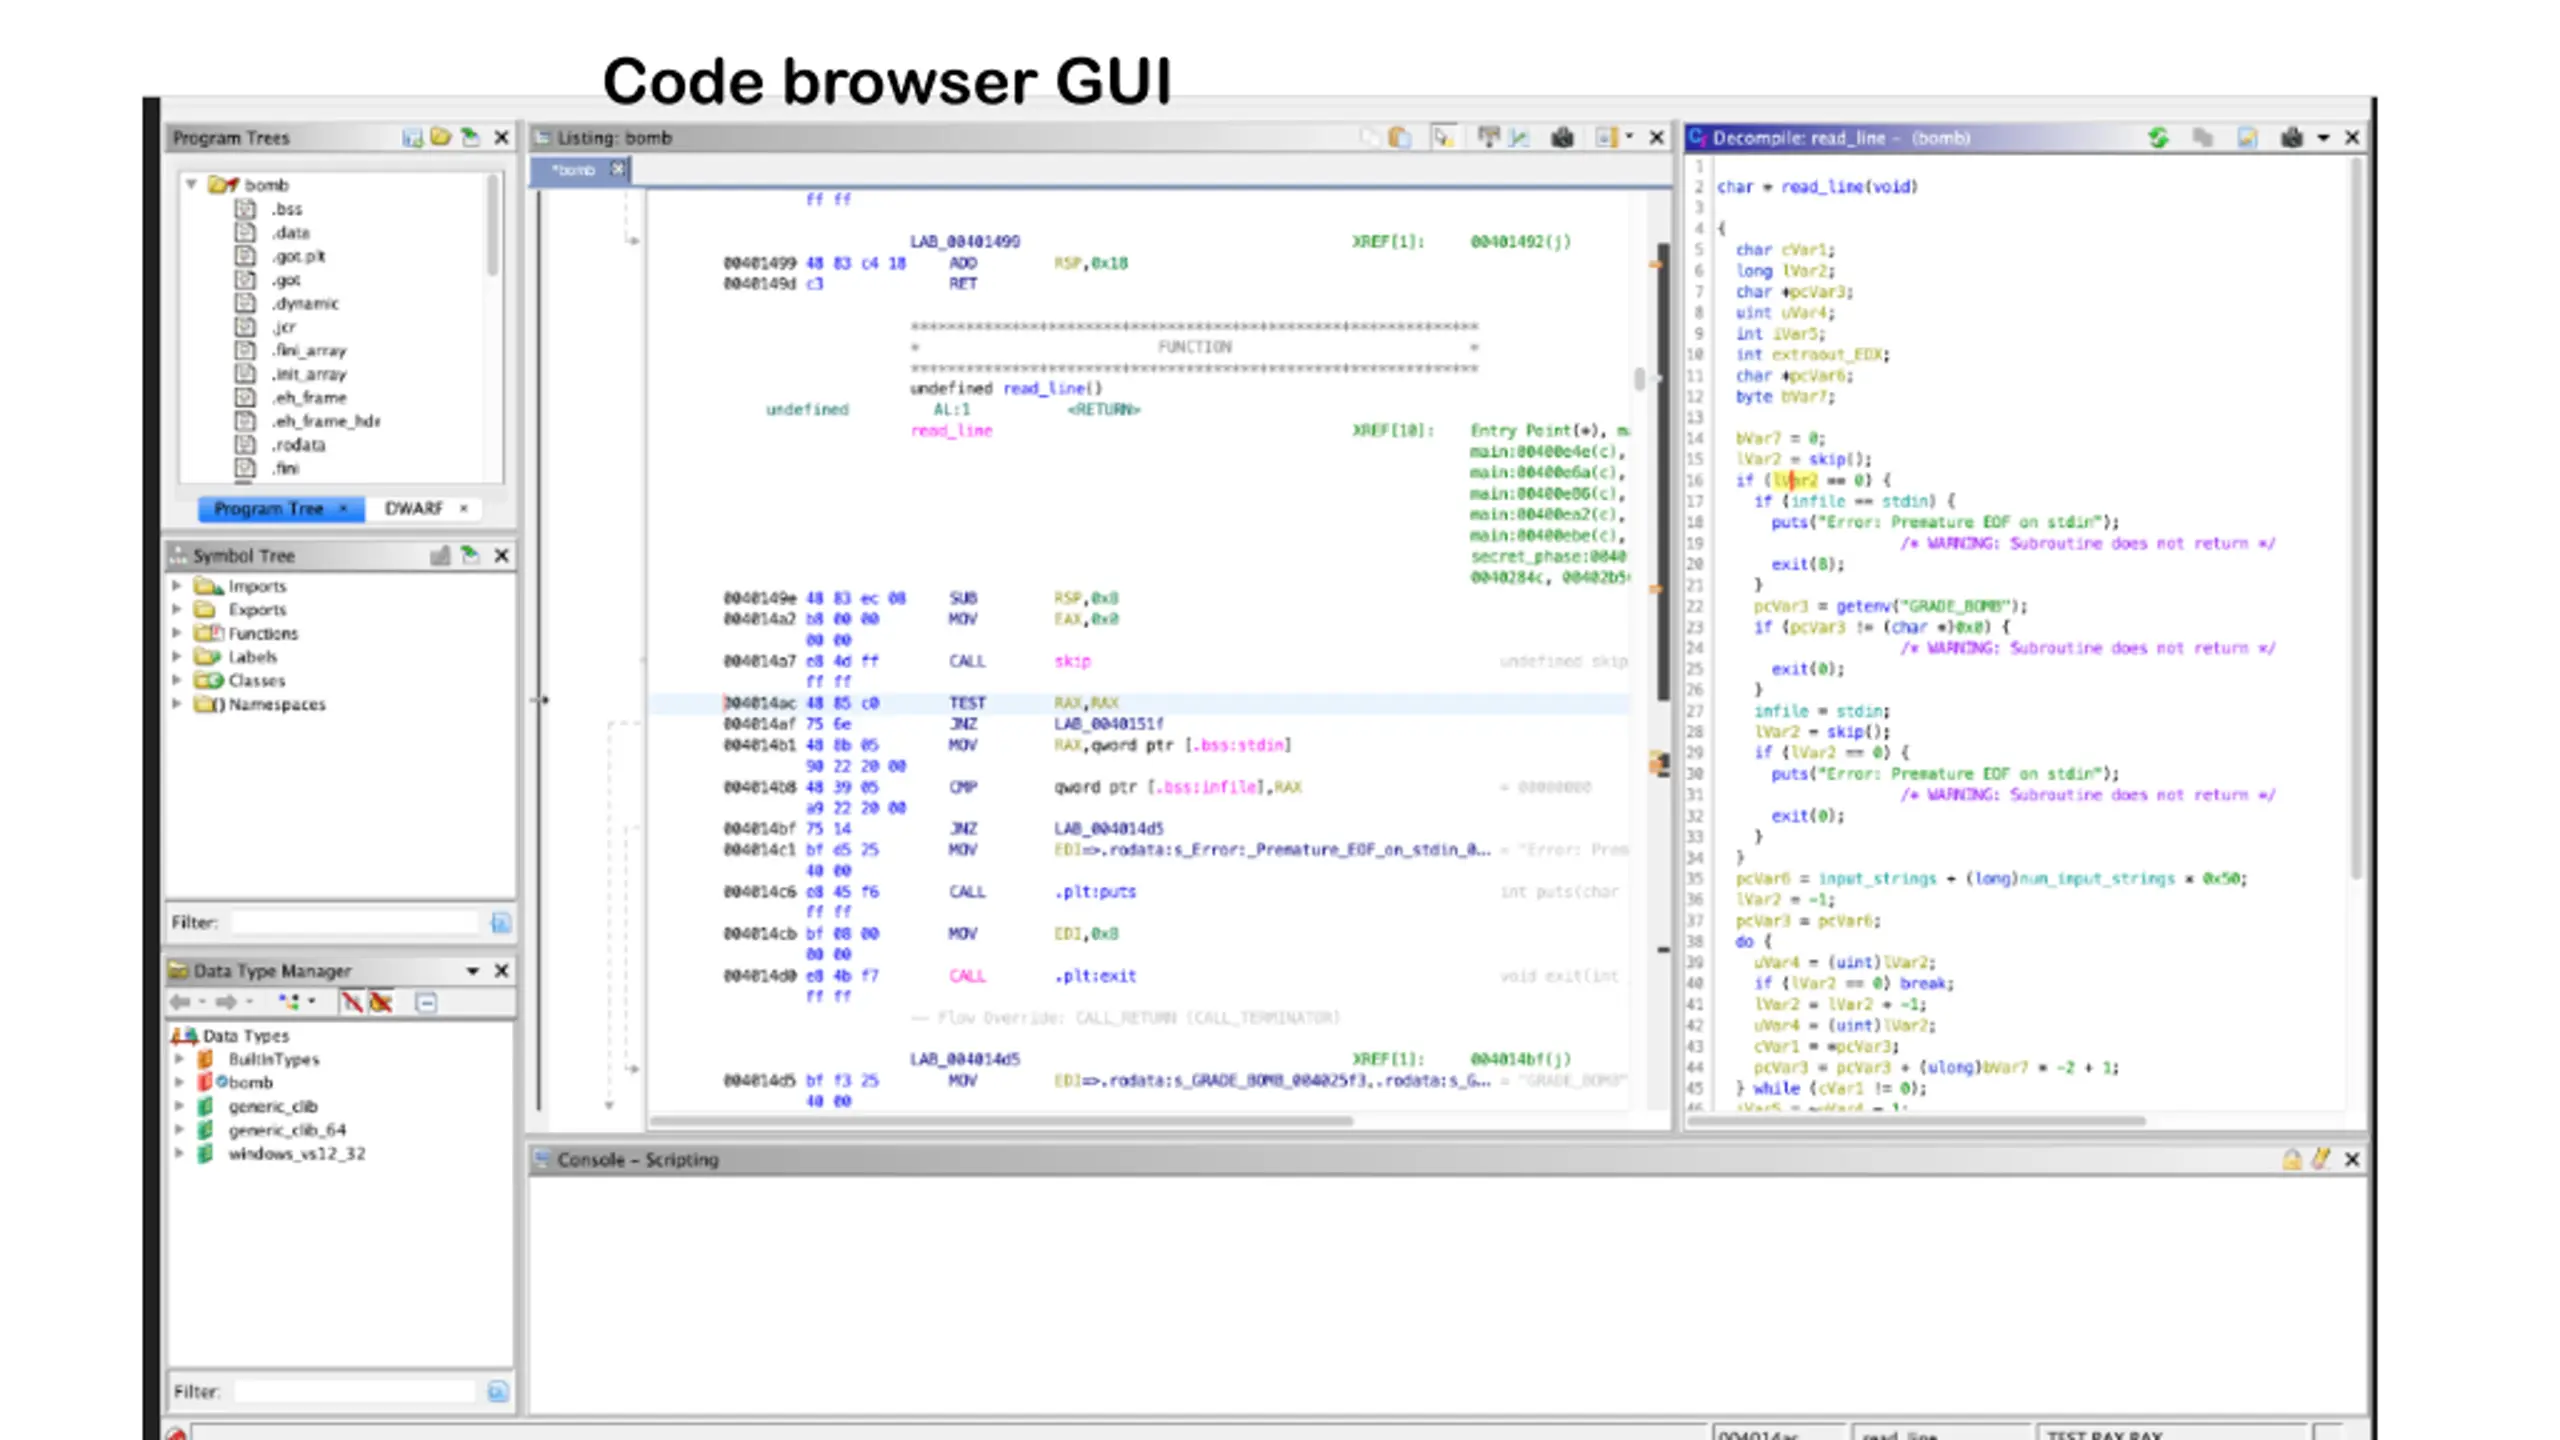Image resolution: width=2560 pixels, height=1440 pixels.
Task: Click the snapshot camera icon in Listing toolbar
Action: click(1562, 137)
